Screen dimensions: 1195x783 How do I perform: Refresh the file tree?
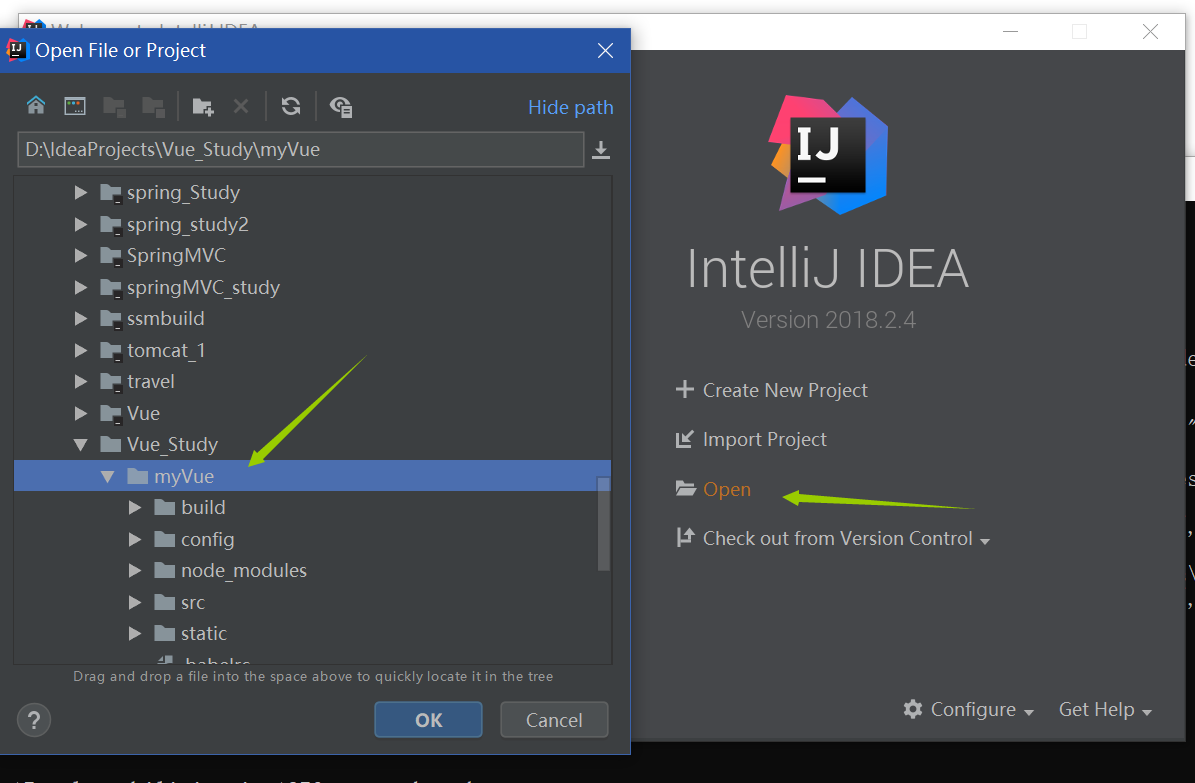point(290,106)
